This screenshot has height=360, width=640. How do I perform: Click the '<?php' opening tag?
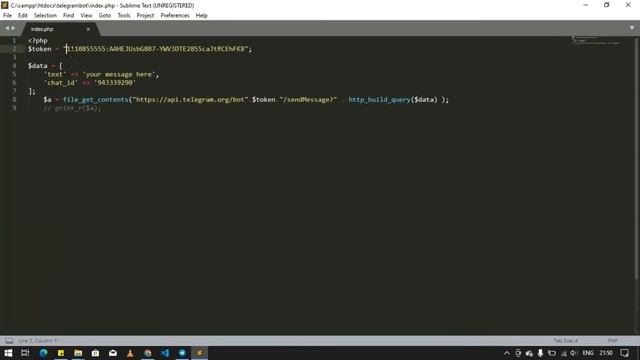tap(38, 40)
